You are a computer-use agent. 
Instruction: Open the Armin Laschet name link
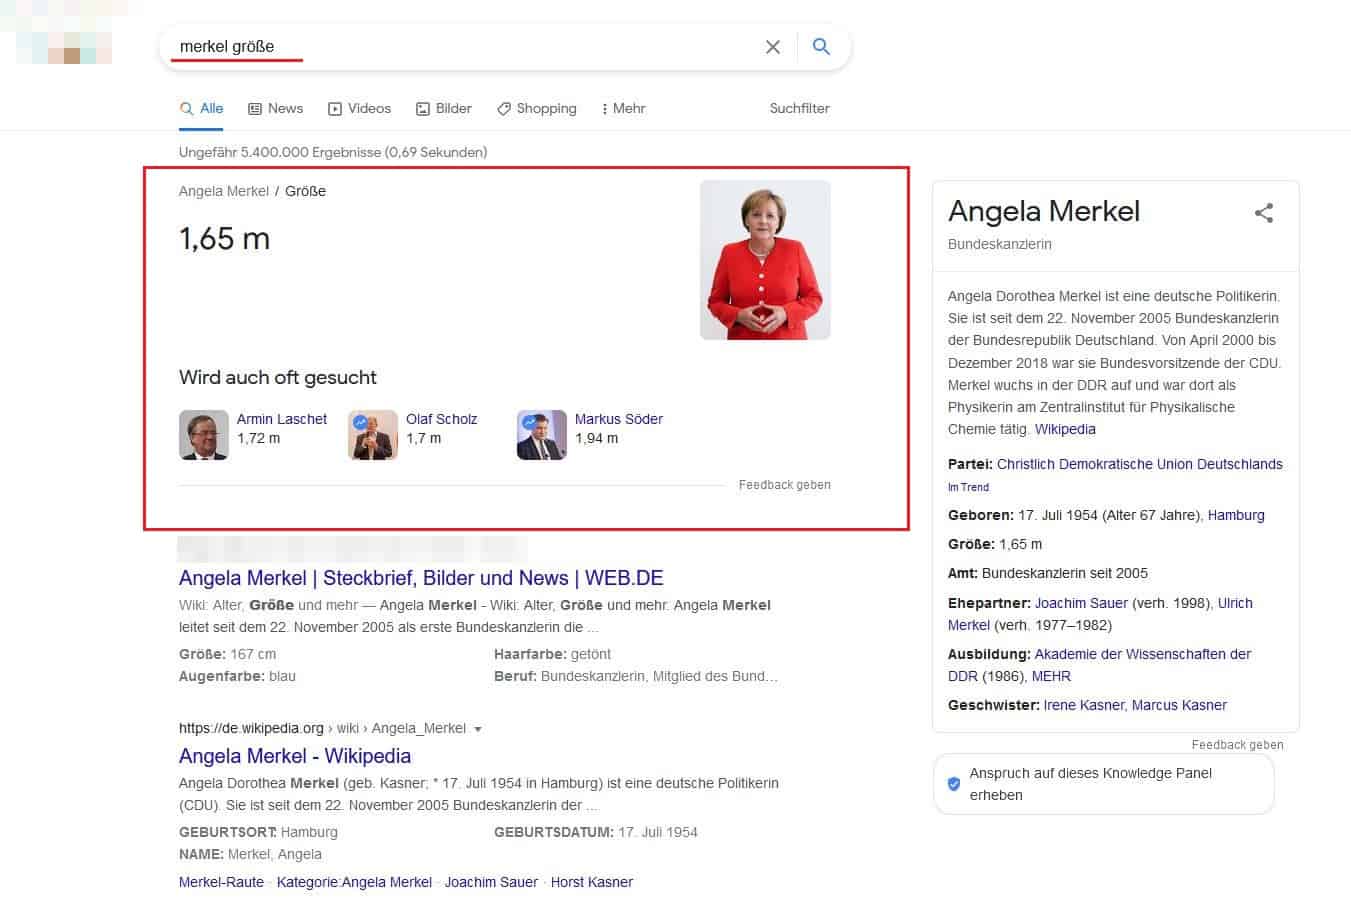click(x=282, y=419)
